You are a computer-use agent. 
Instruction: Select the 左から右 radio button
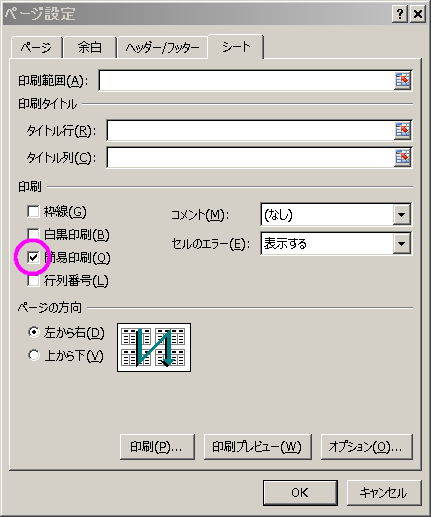[34, 332]
